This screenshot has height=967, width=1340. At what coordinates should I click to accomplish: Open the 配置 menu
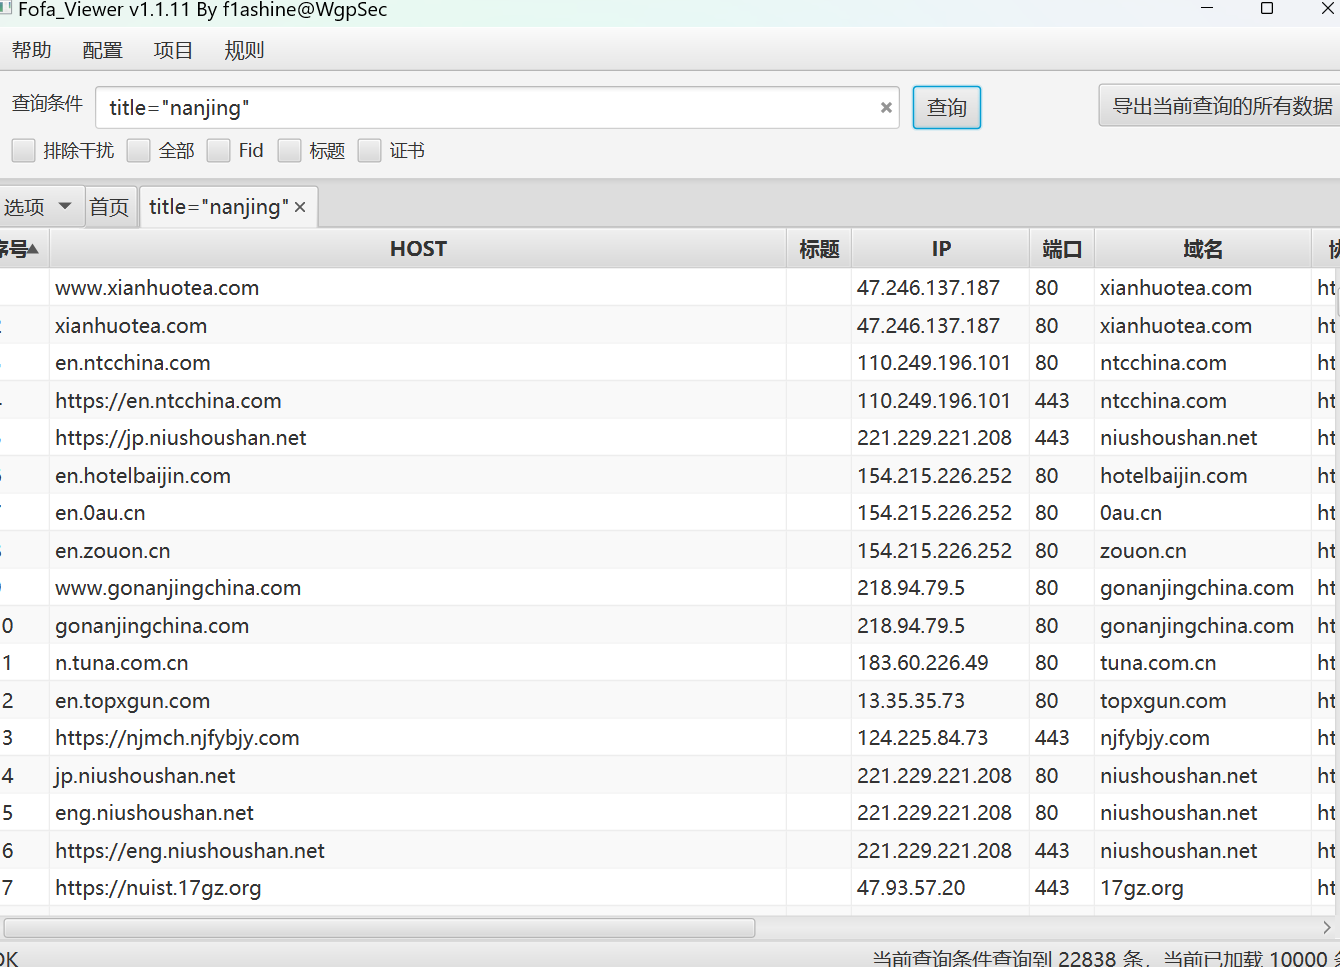[102, 50]
